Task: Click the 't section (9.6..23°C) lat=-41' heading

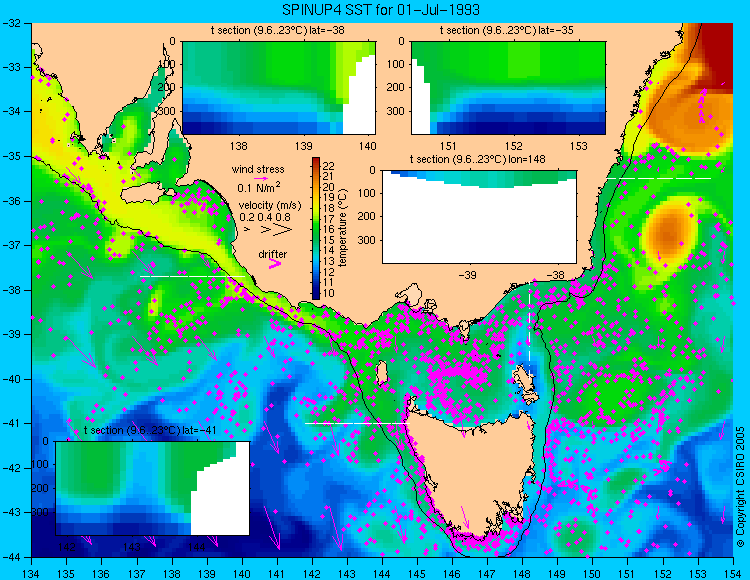Action: [150, 430]
